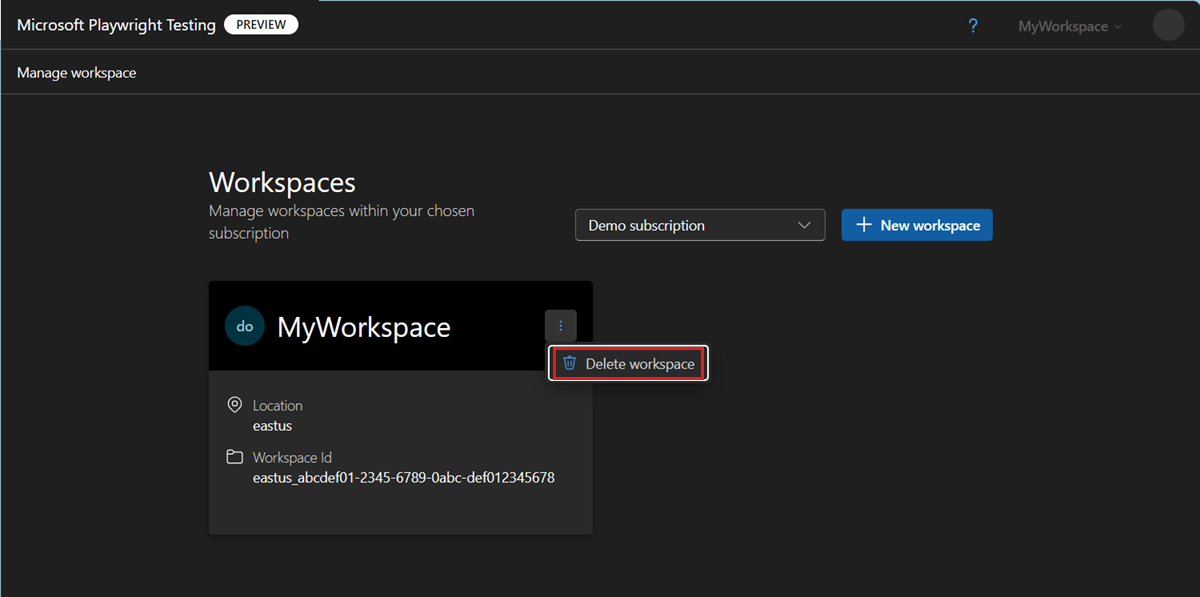Expand the Demo subscription dropdown
Screen dimensions: 1200x597
coord(699,225)
